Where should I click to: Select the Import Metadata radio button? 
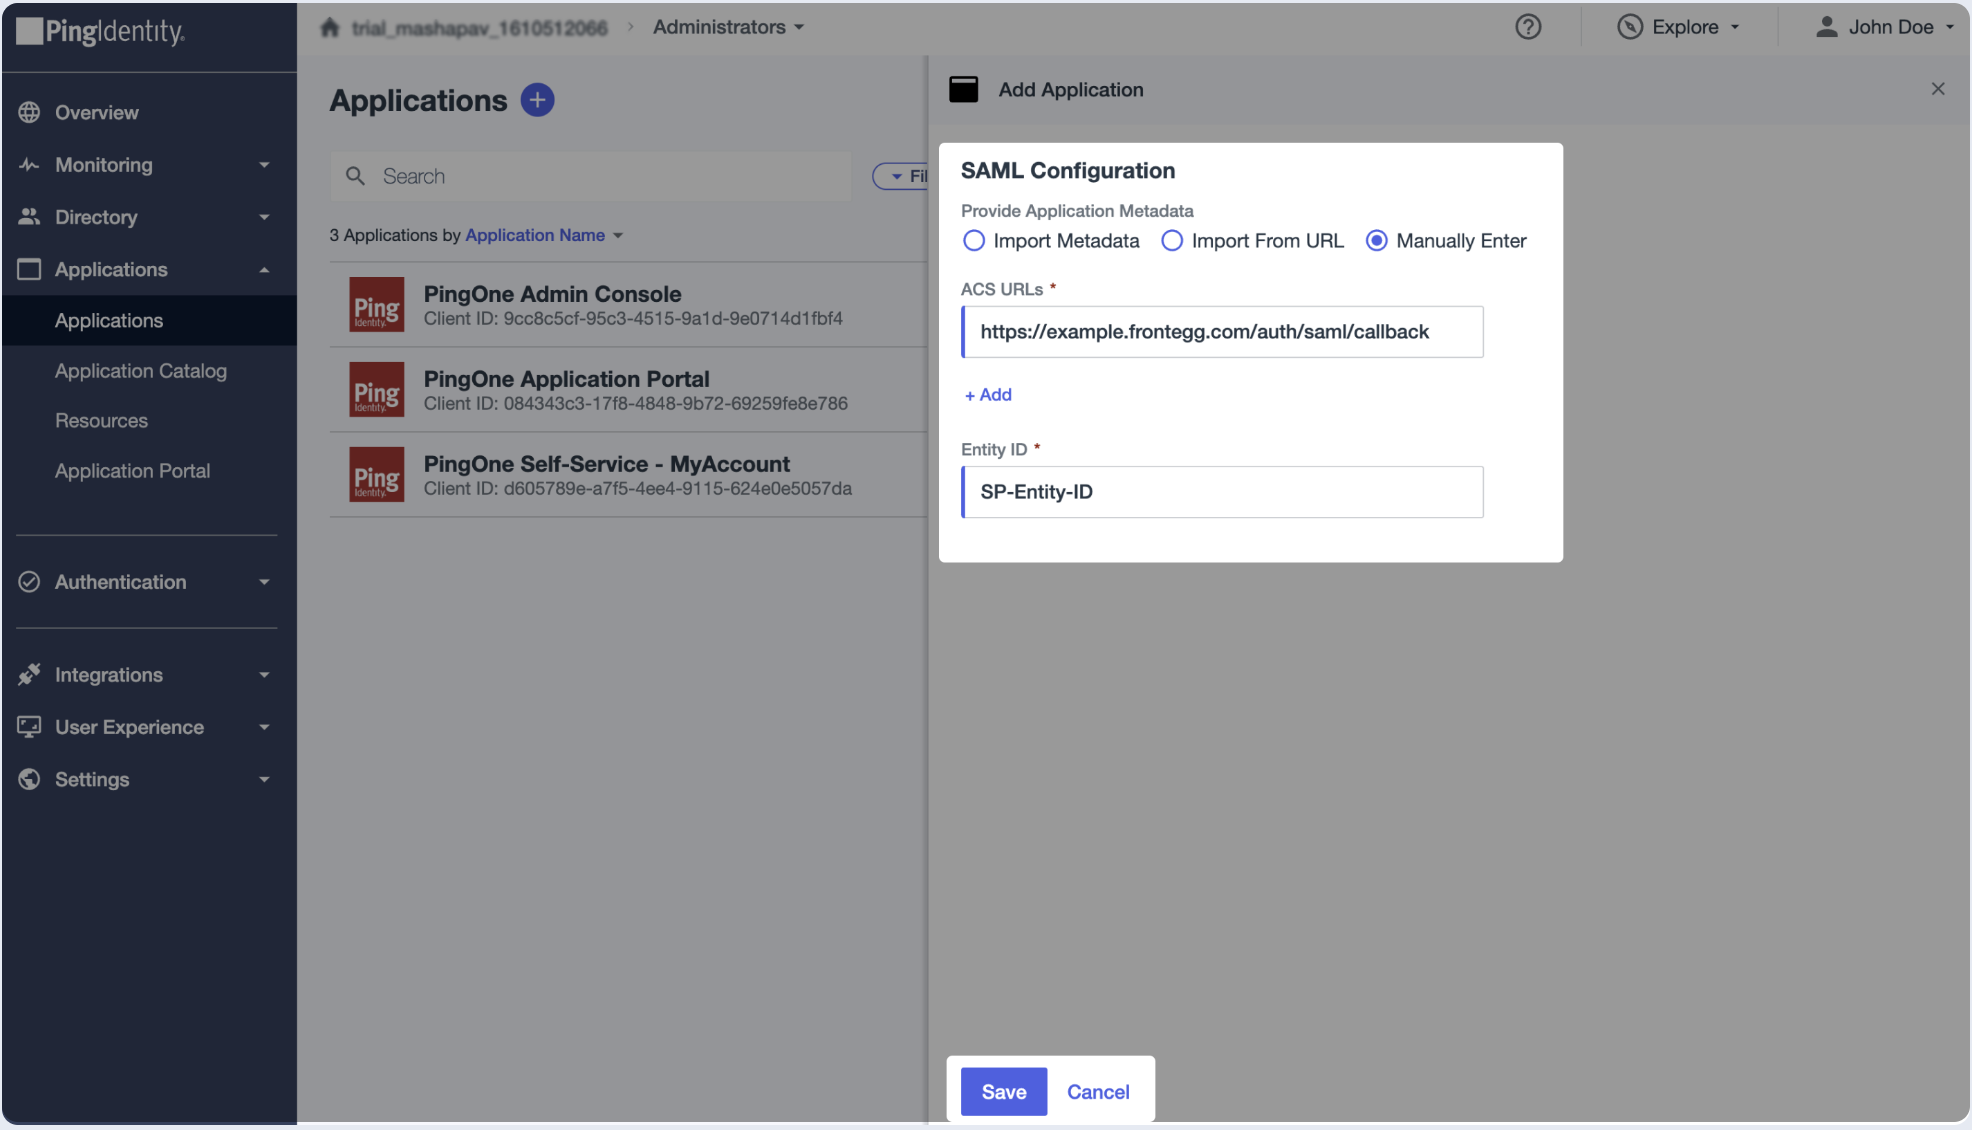click(x=973, y=241)
